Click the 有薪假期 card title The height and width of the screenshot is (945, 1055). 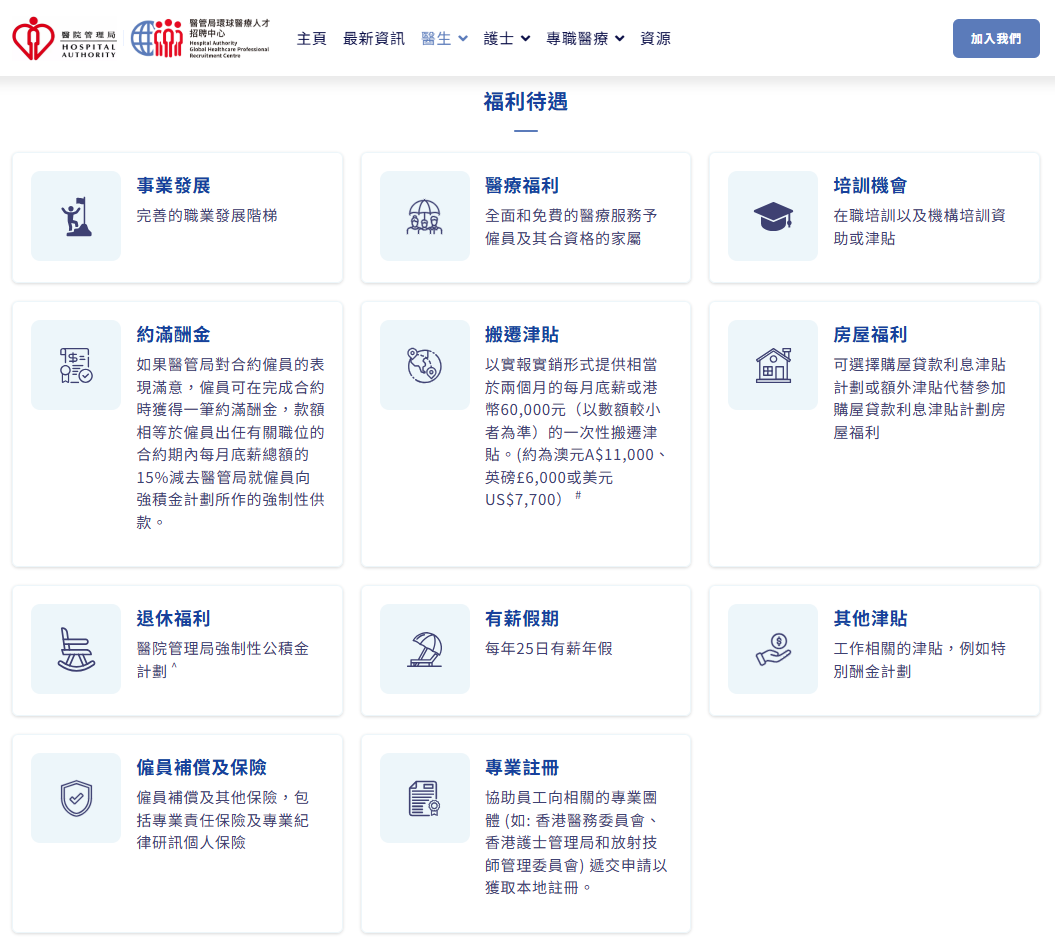coord(522,619)
